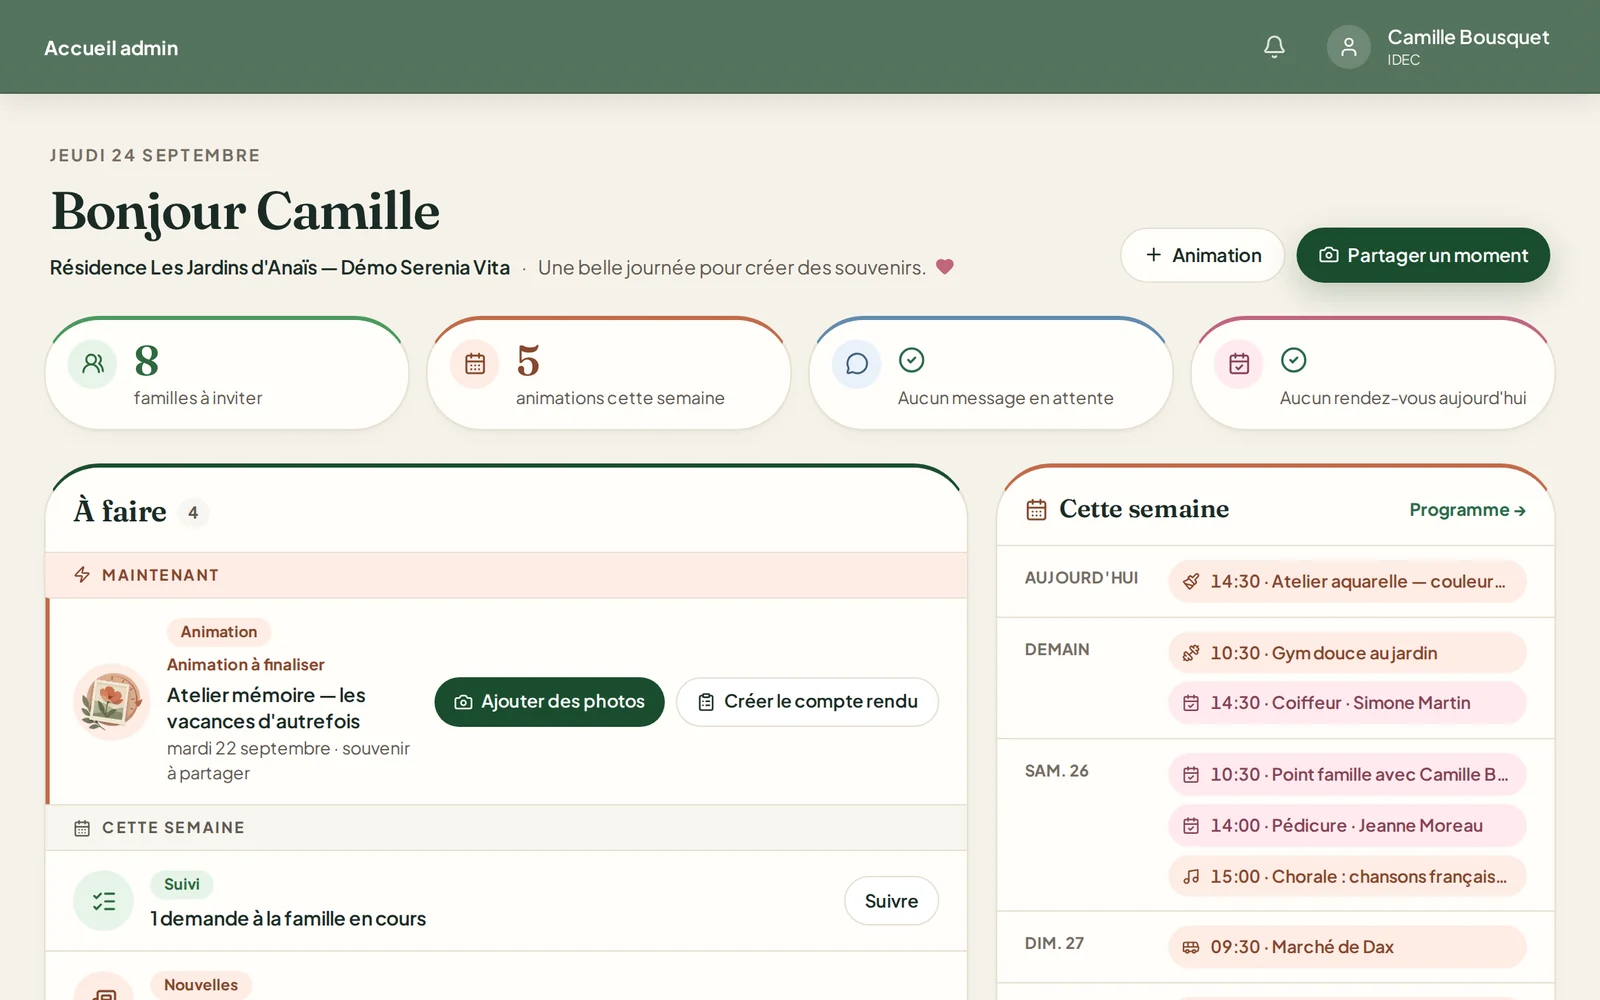Click 'Partager un moment' button
Viewport: 1600px width, 1000px height.
(1423, 255)
